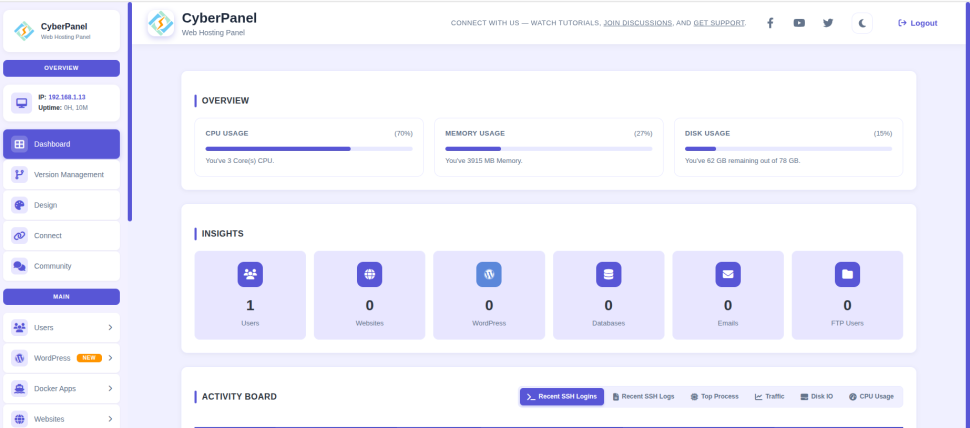Toggle dark mode with moon icon
This screenshot has height=428, width=970.
(862, 24)
